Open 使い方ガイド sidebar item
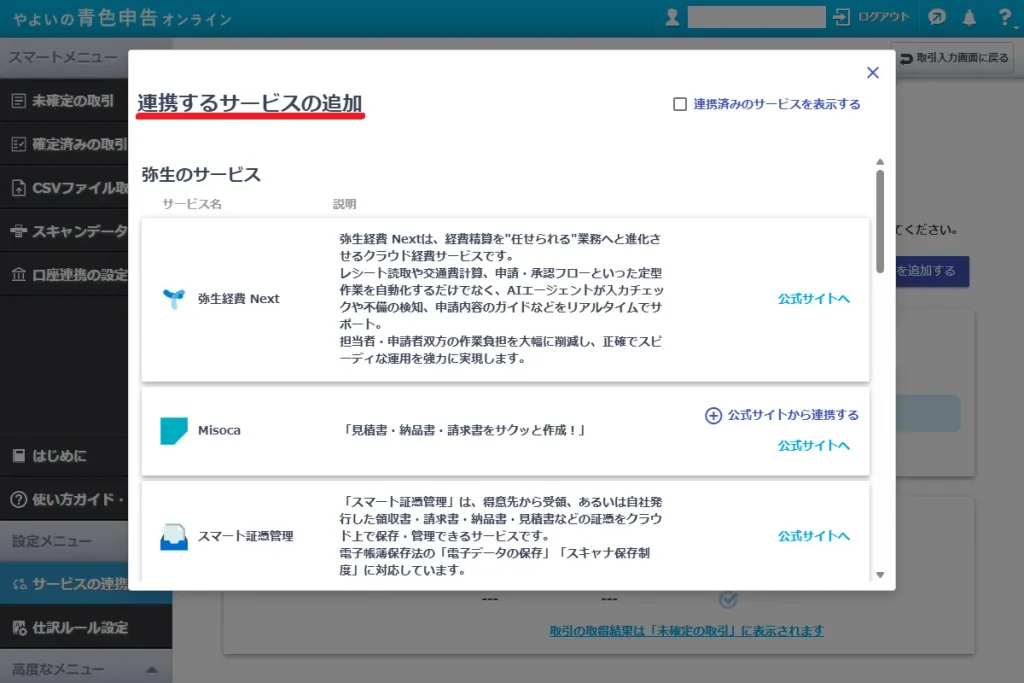 coord(64,500)
